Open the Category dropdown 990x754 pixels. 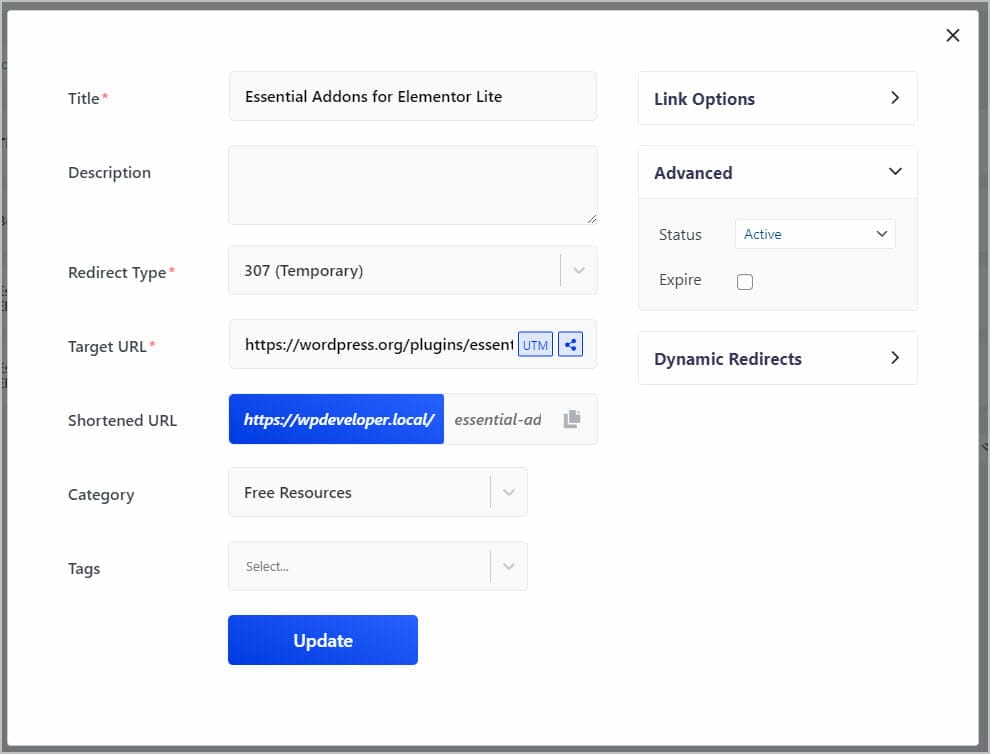coord(378,492)
